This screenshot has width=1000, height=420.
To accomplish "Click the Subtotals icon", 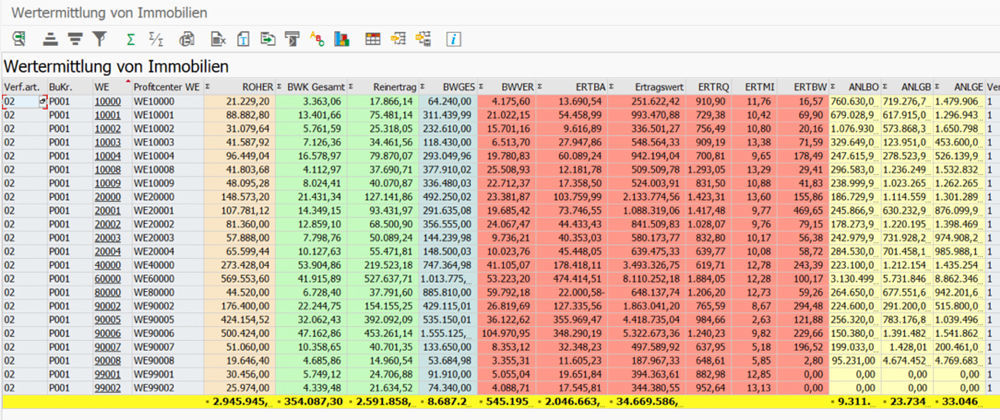I will click(155, 40).
